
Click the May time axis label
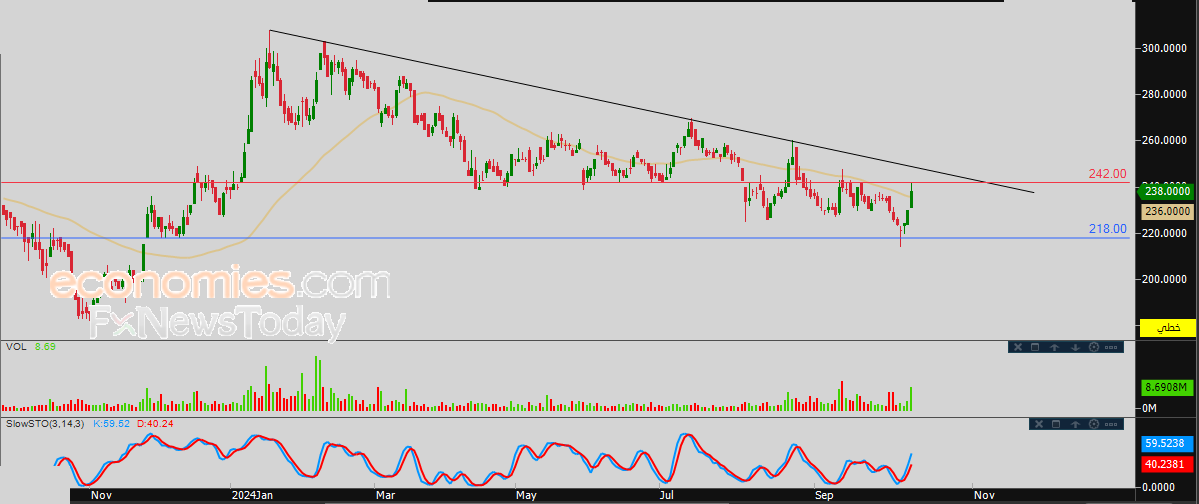click(527, 496)
